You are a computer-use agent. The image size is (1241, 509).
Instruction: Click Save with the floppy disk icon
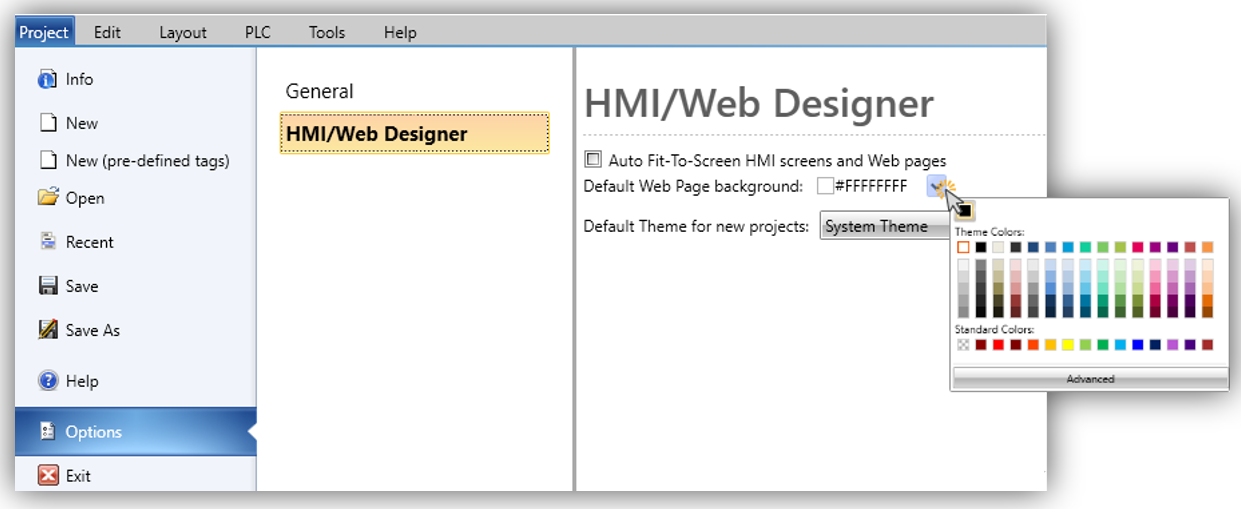67,286
